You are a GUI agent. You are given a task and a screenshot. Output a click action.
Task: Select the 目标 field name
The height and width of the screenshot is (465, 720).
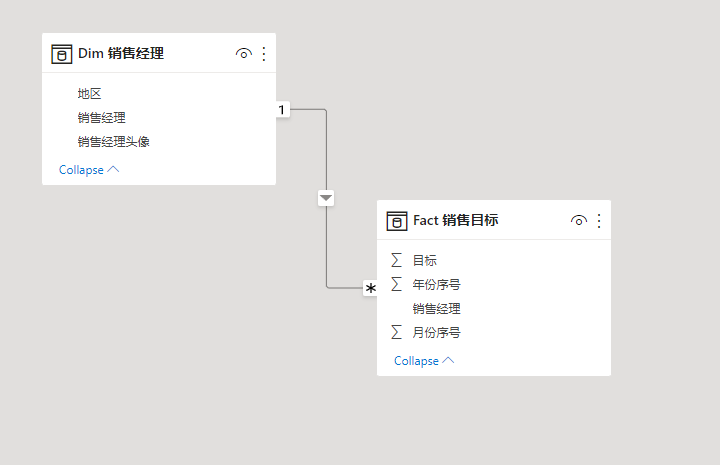(425, 260)
